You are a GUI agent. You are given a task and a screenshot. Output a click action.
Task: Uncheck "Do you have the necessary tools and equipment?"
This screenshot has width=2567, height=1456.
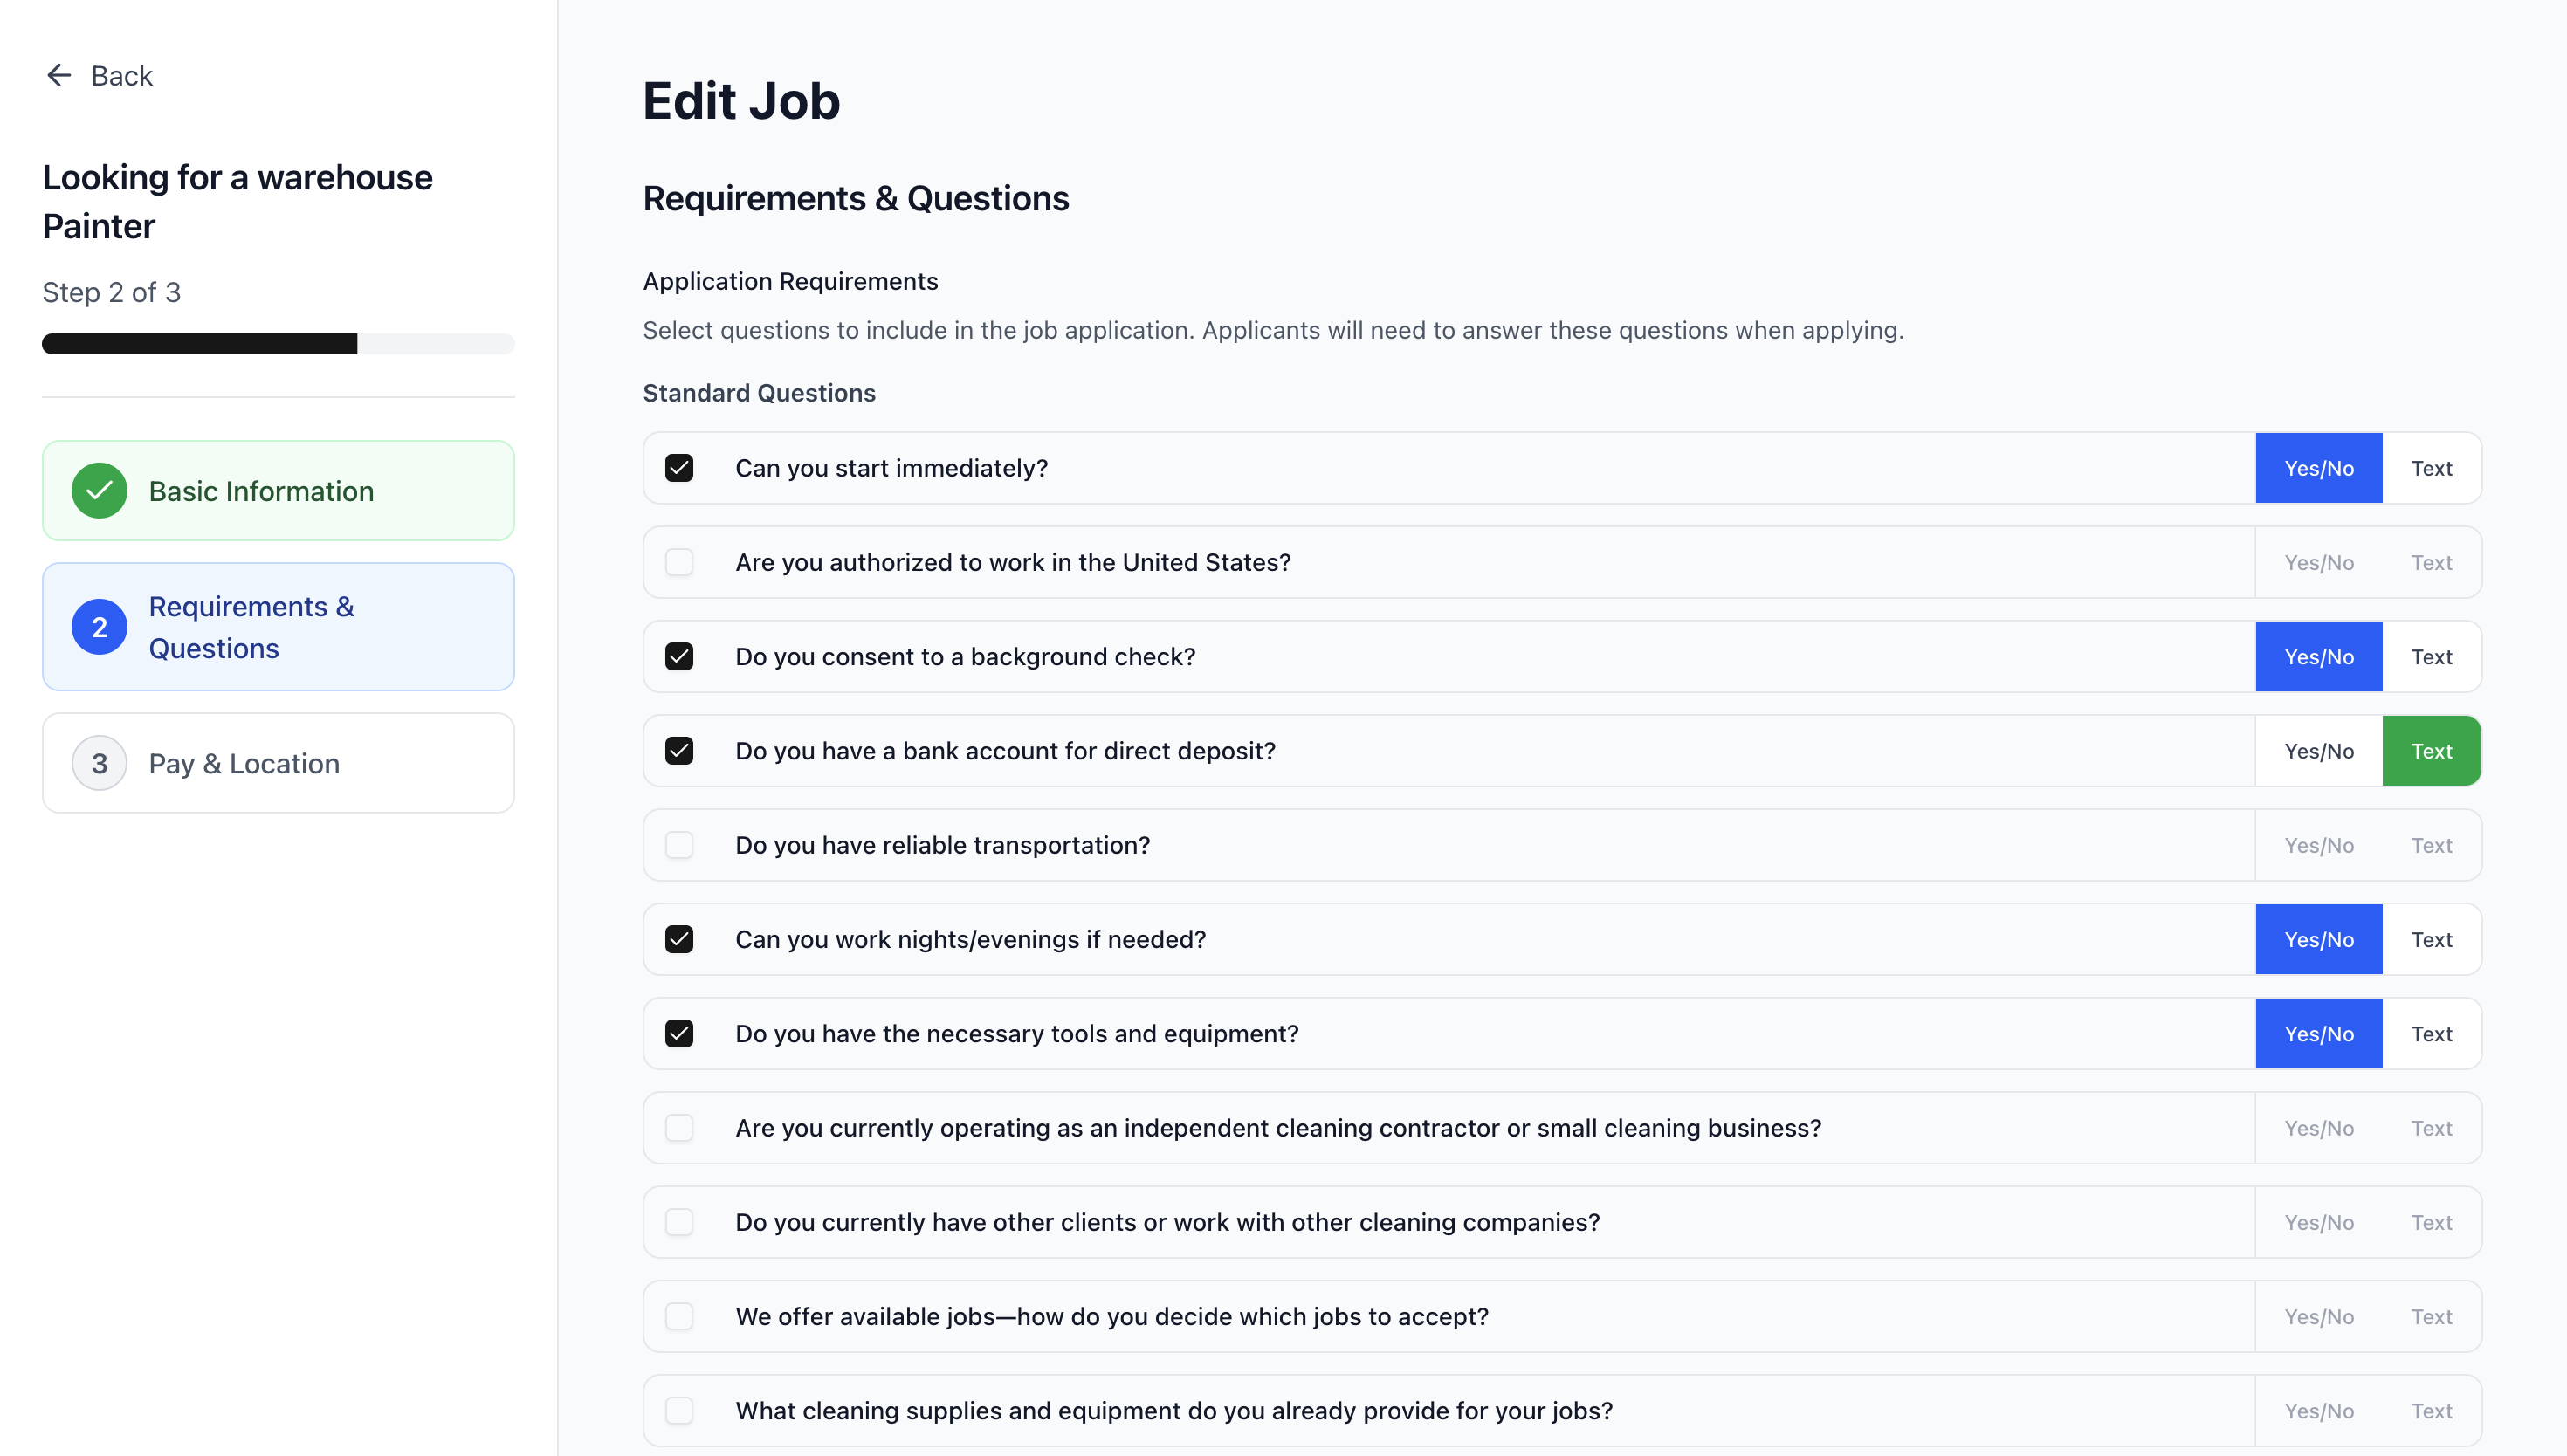pyautogui.click(x=680, y=1033)
